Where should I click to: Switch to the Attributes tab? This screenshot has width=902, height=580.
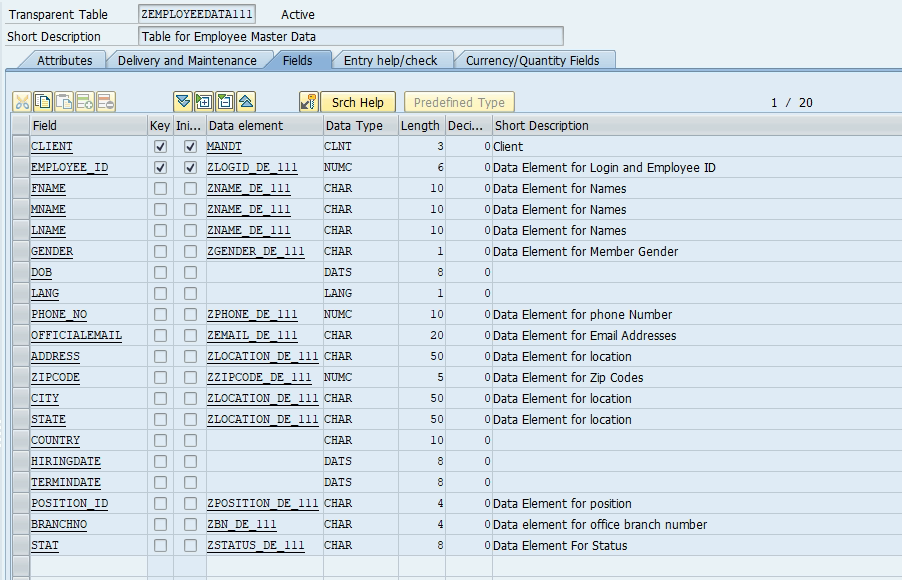coord(64,60)
